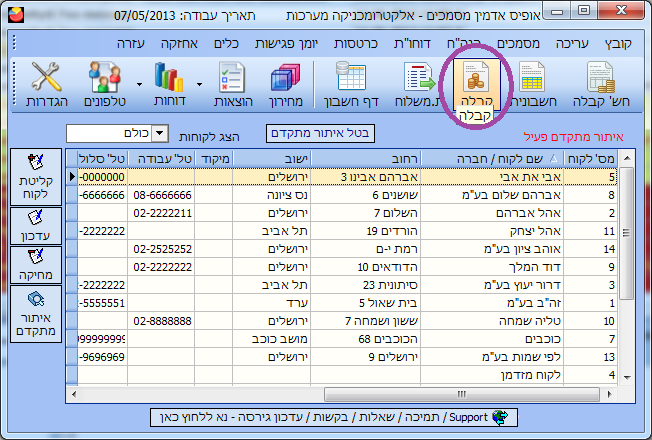
Task: Click בטל איתור מתקדם button
Action: pyautogui.click(x=320, y=133)
